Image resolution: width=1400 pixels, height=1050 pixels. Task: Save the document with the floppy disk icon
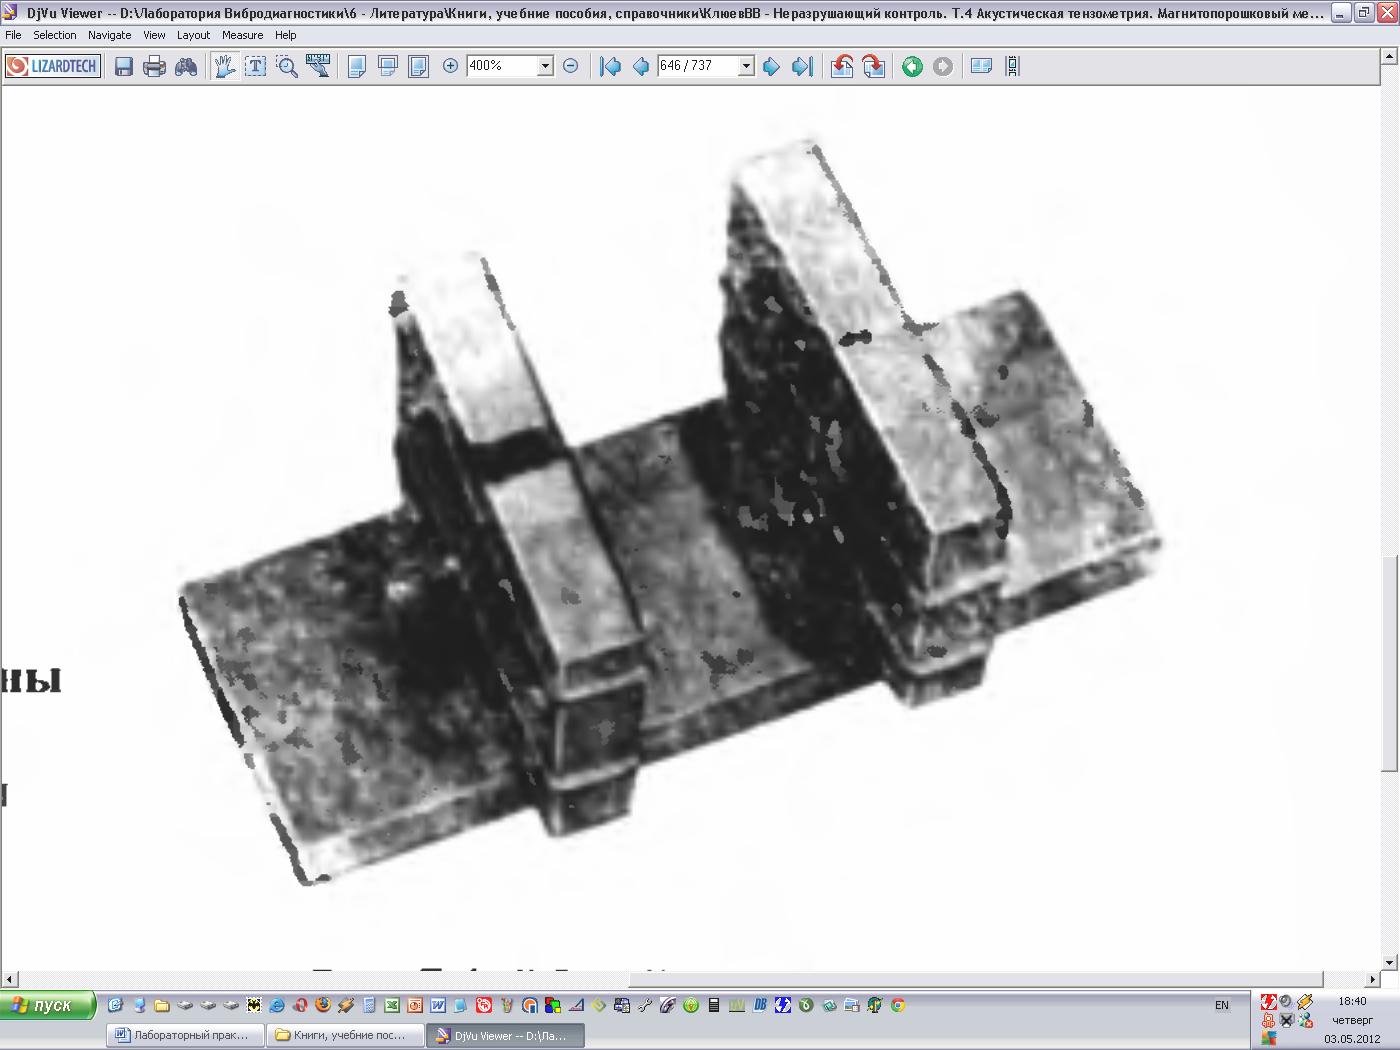point(124,66)
